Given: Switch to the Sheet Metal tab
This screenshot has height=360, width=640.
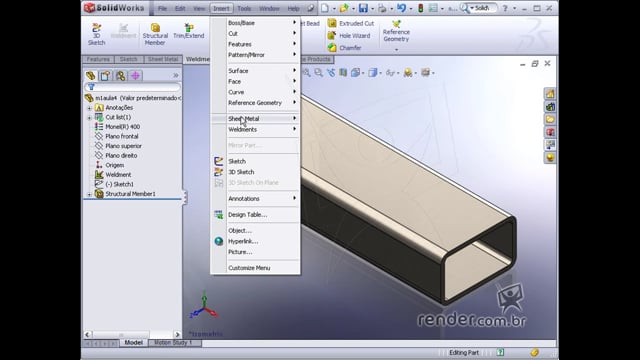Looking at the screenshot, I should (163, 60).
